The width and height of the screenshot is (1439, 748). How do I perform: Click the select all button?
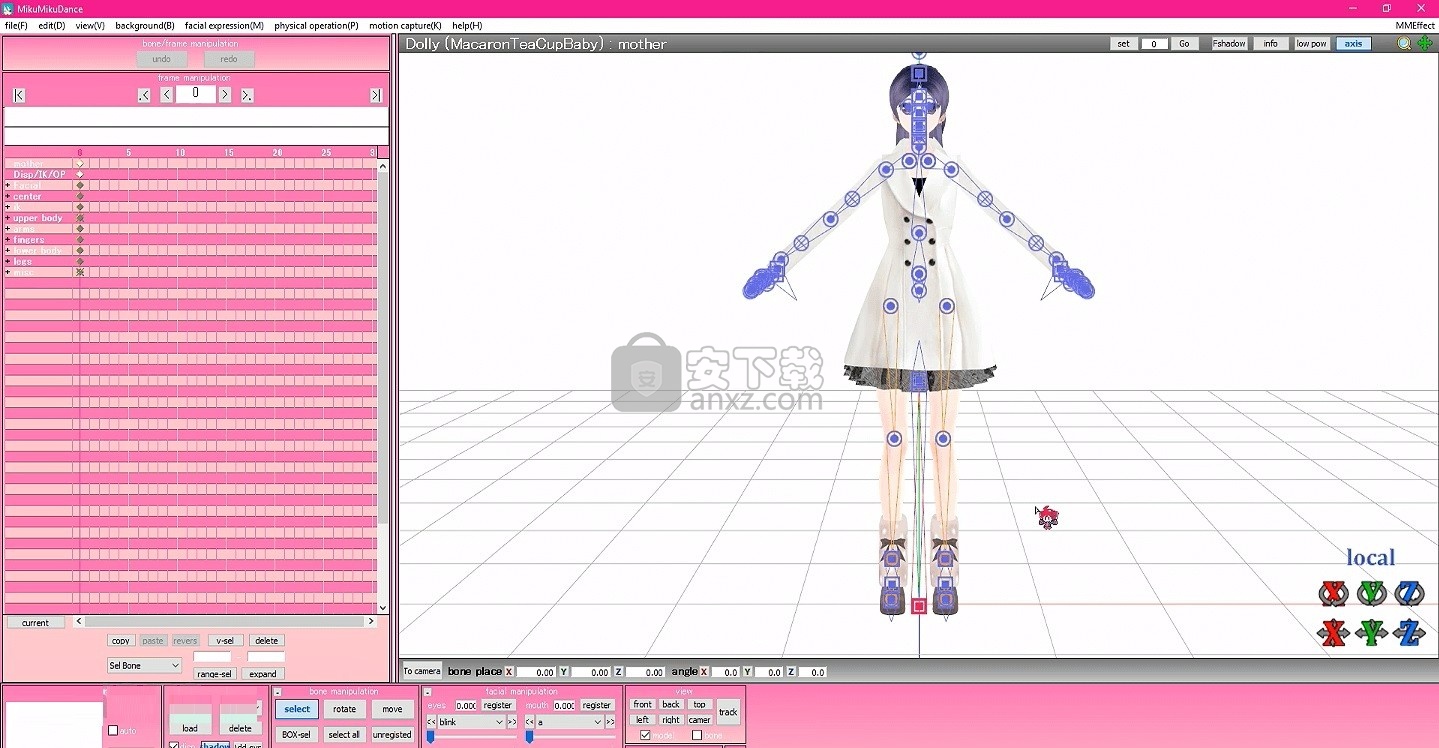pos(344,734)
